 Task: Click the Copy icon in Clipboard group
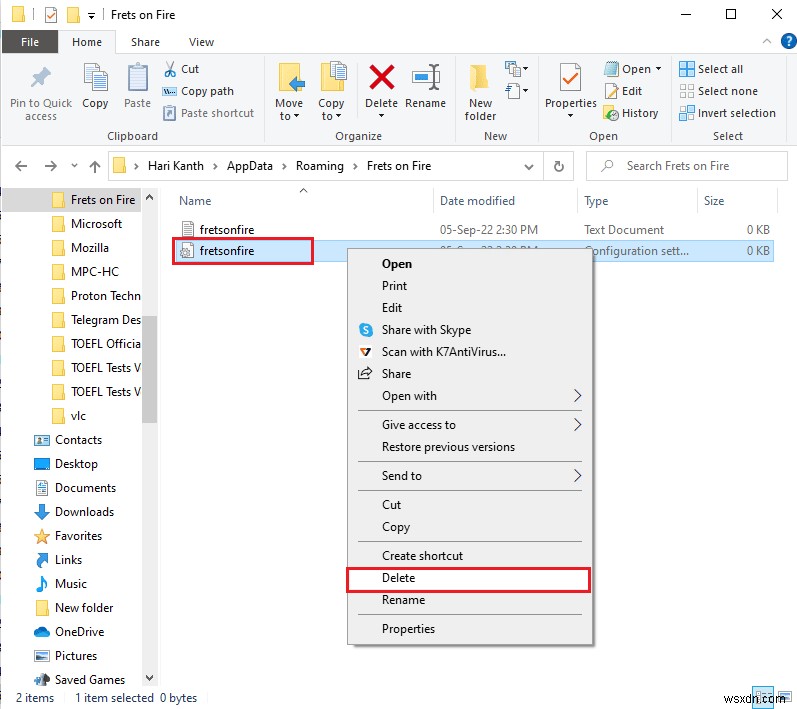[x=95, y=78]
